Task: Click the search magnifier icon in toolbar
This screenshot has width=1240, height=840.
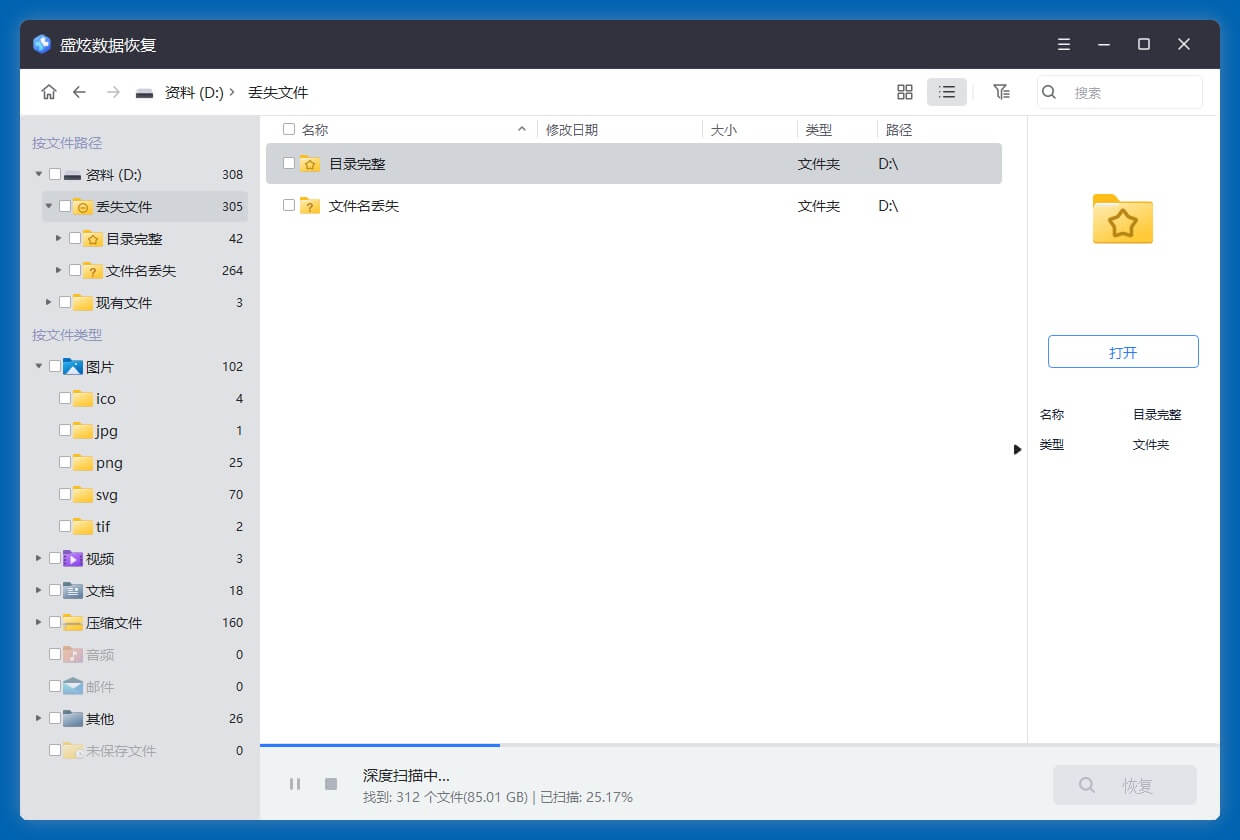Action: click(x=1048, y=92)
